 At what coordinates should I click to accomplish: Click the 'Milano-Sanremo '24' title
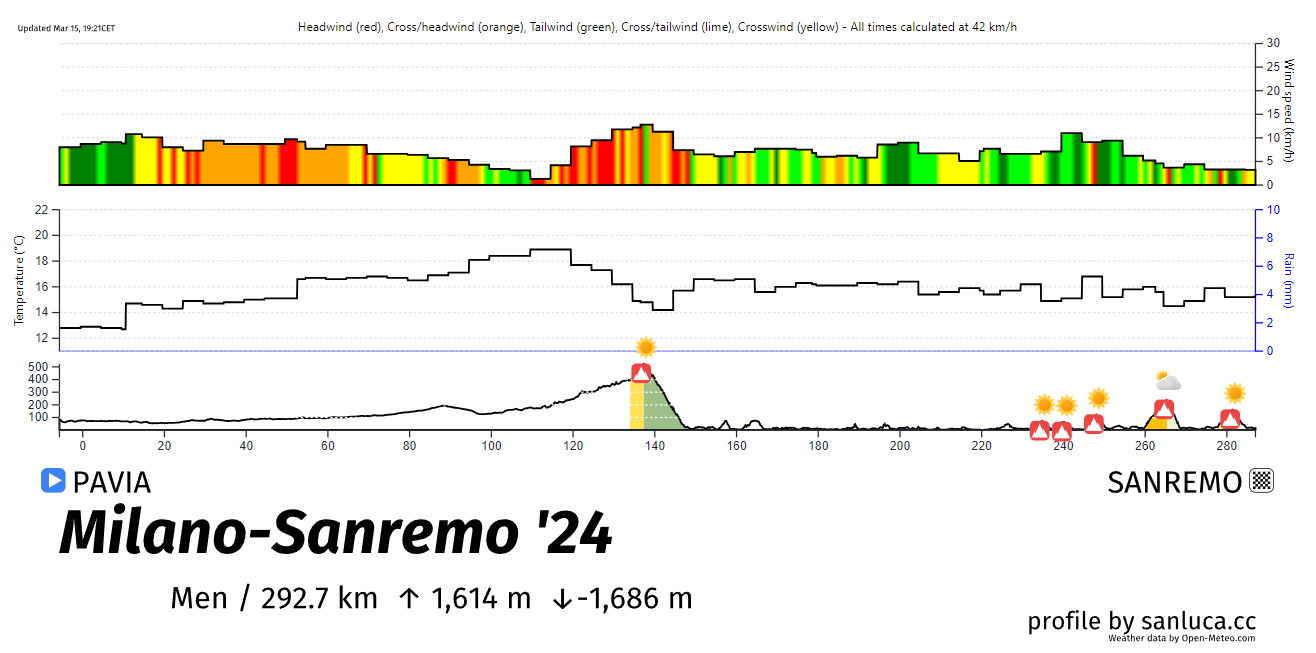336,534
